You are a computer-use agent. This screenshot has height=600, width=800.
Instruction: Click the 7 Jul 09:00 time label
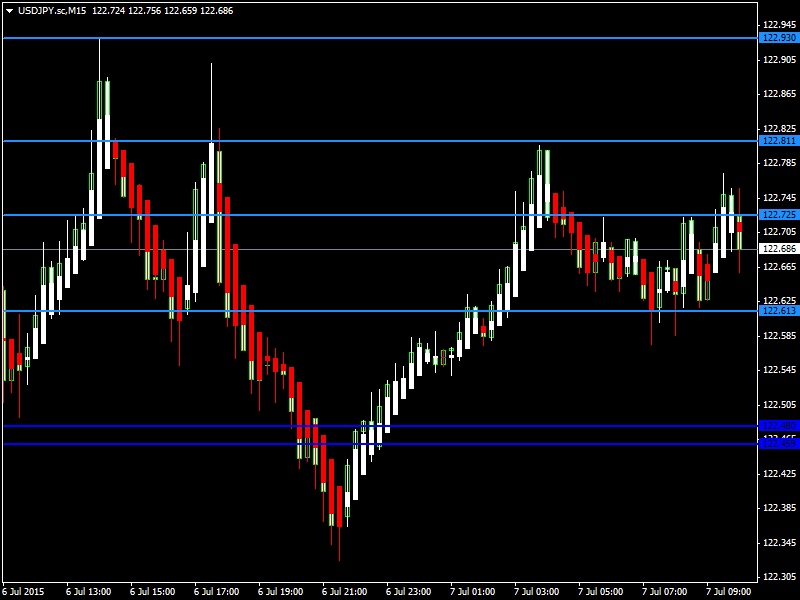point(728,591)
